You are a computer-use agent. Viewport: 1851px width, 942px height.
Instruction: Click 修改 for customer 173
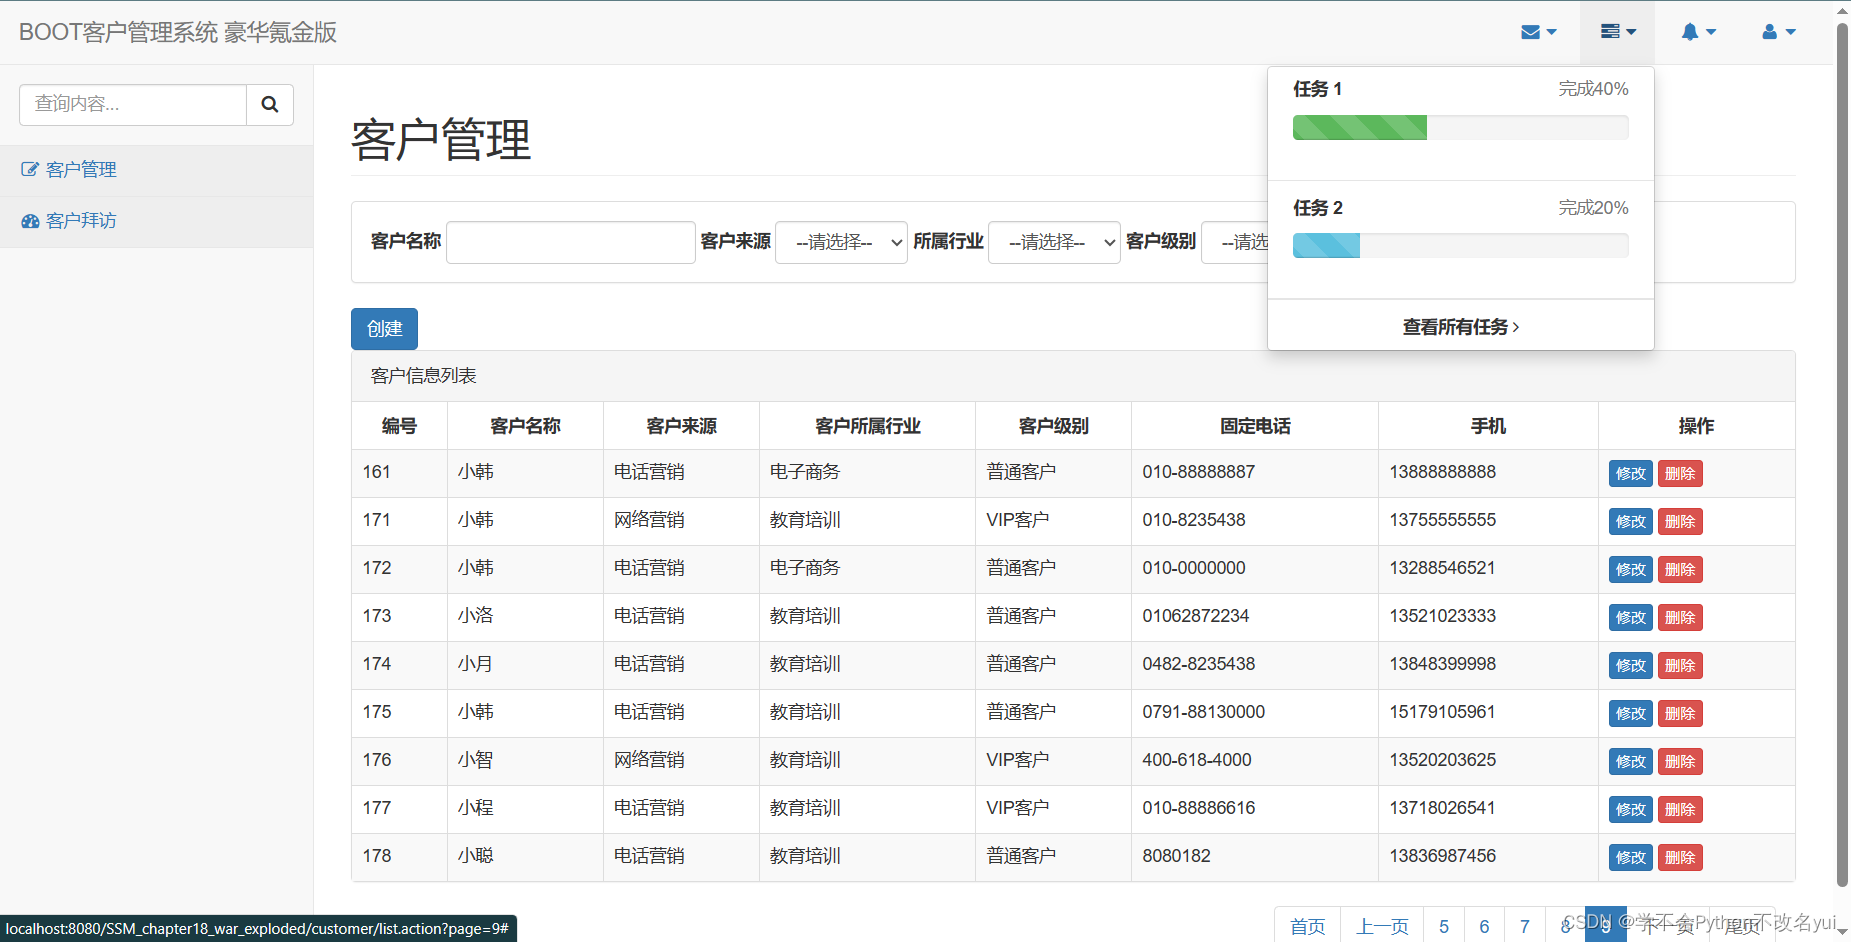(x=1630, y=617)
